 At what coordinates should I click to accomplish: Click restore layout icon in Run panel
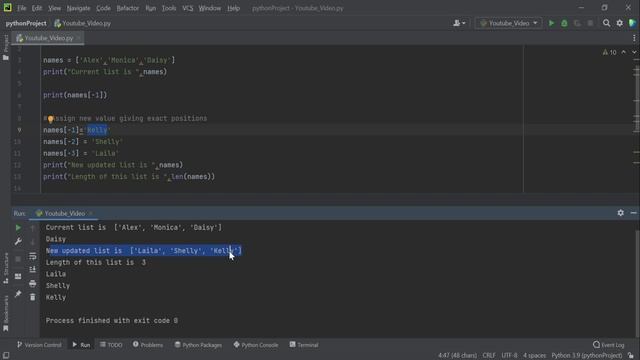click(x=18, y=276)
